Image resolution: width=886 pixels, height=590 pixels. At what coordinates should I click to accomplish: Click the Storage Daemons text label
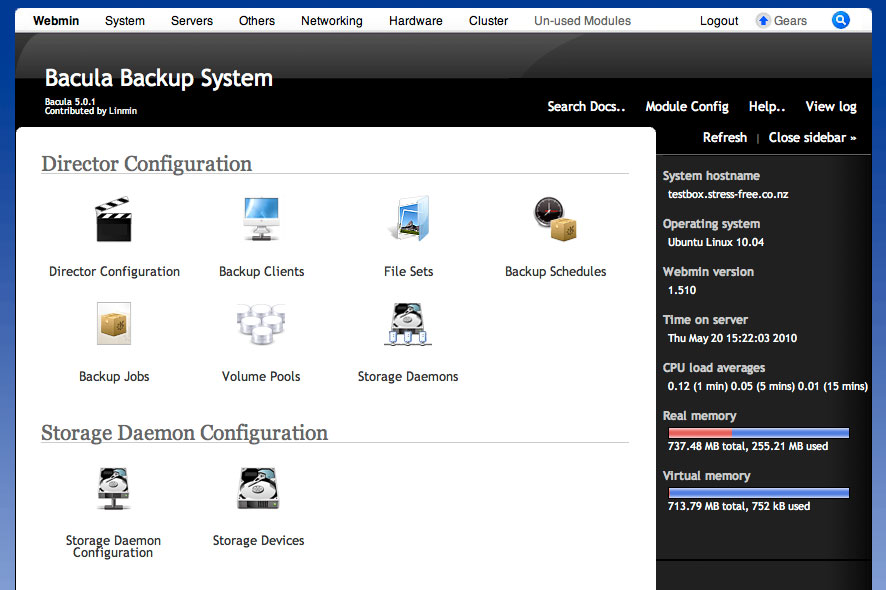coord(408,376)
